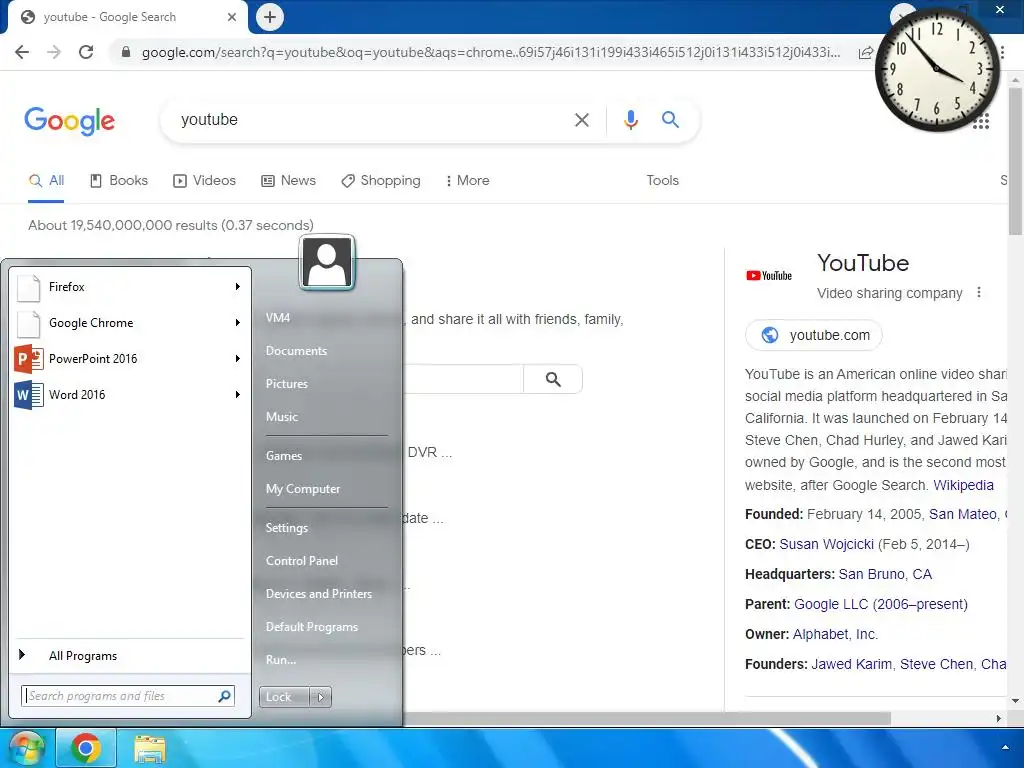Expand Firefox jump list arrow

pyautogui.click(x=238, y=287)
